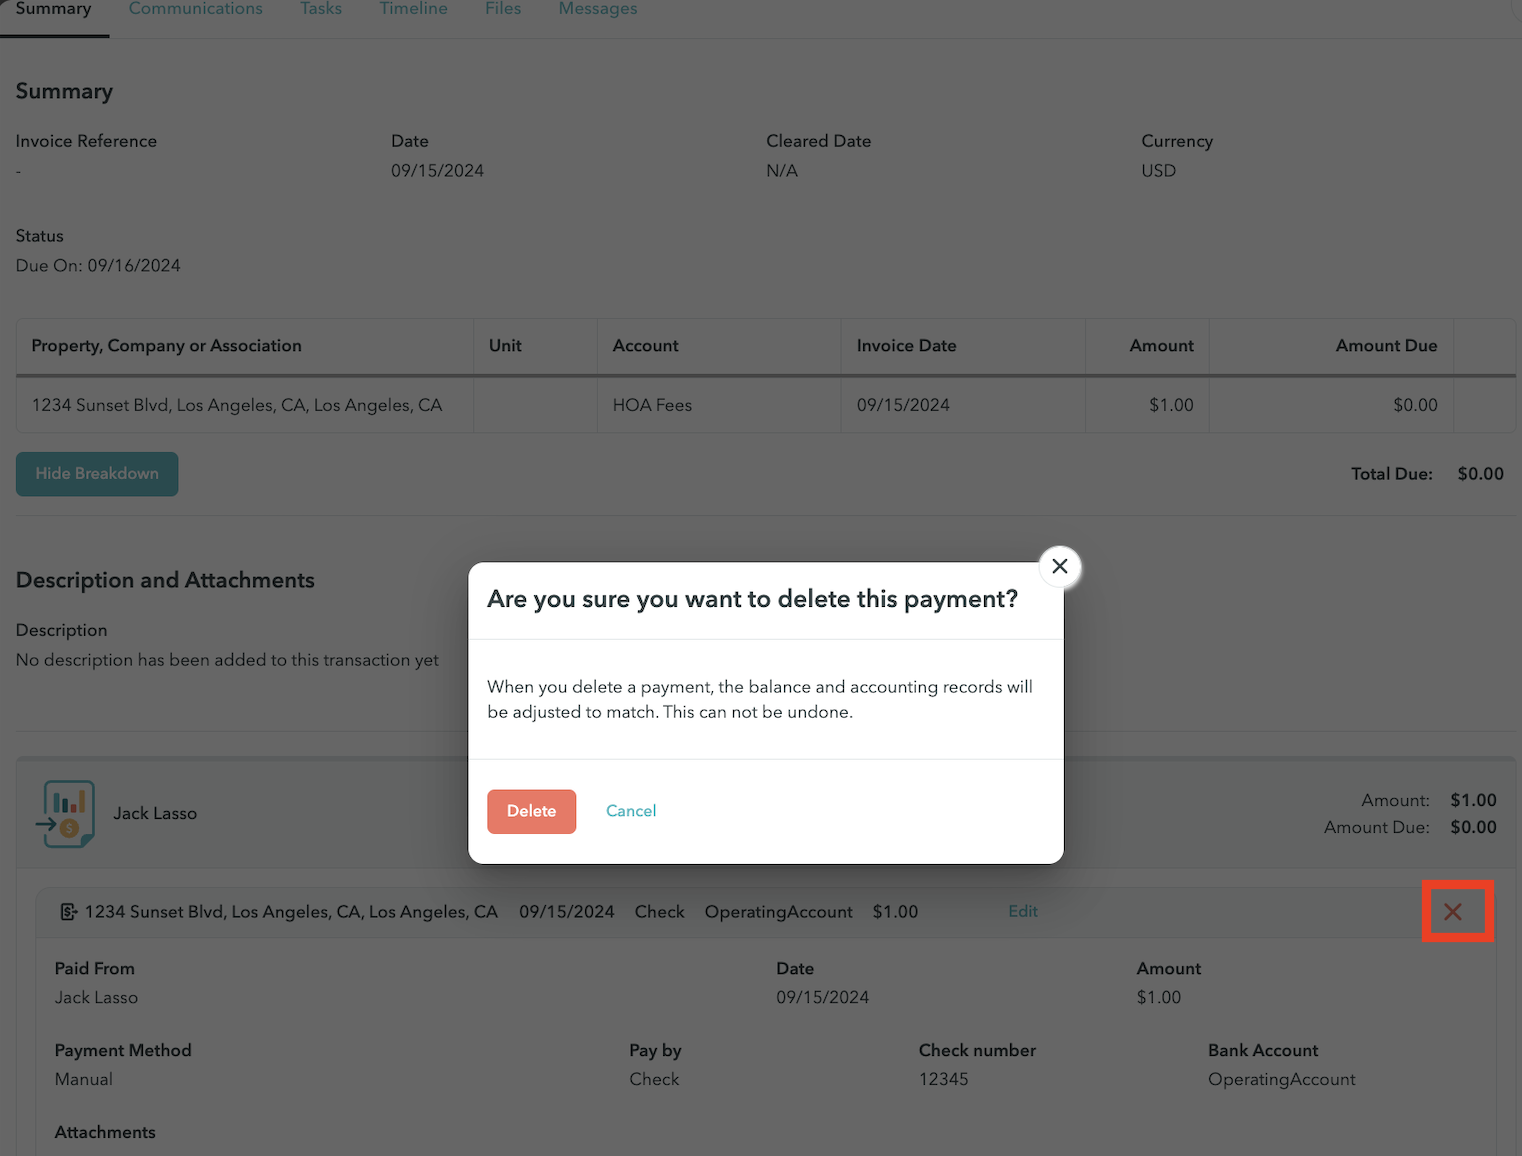The width and height of the screenshot is (1522, 1156).
Task: Open the Communications tab
Action: click(x=196, y=9)
